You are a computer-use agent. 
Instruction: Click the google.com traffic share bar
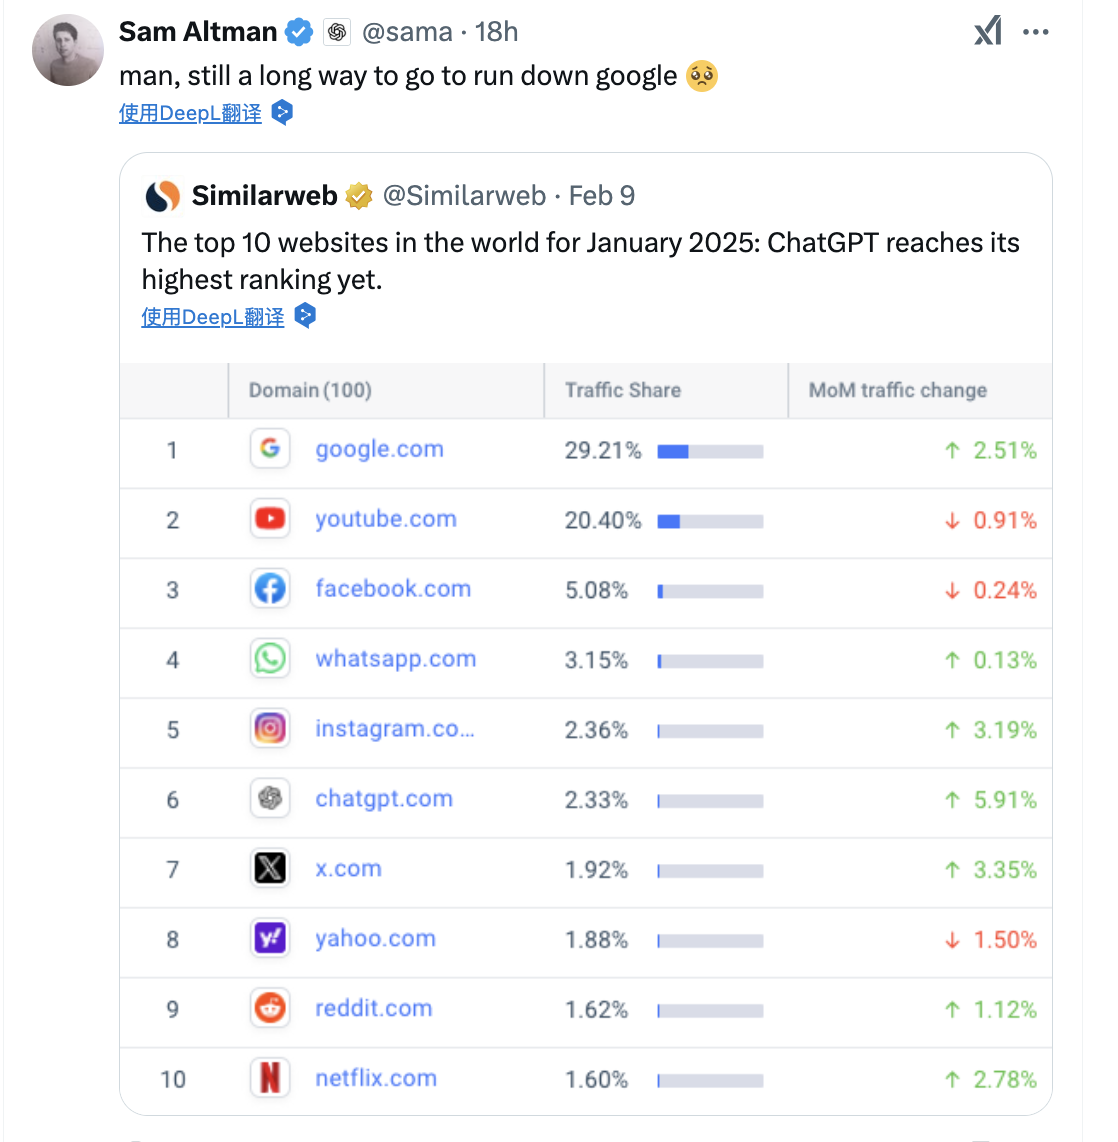pyautogui.click(x=710, y=452)
